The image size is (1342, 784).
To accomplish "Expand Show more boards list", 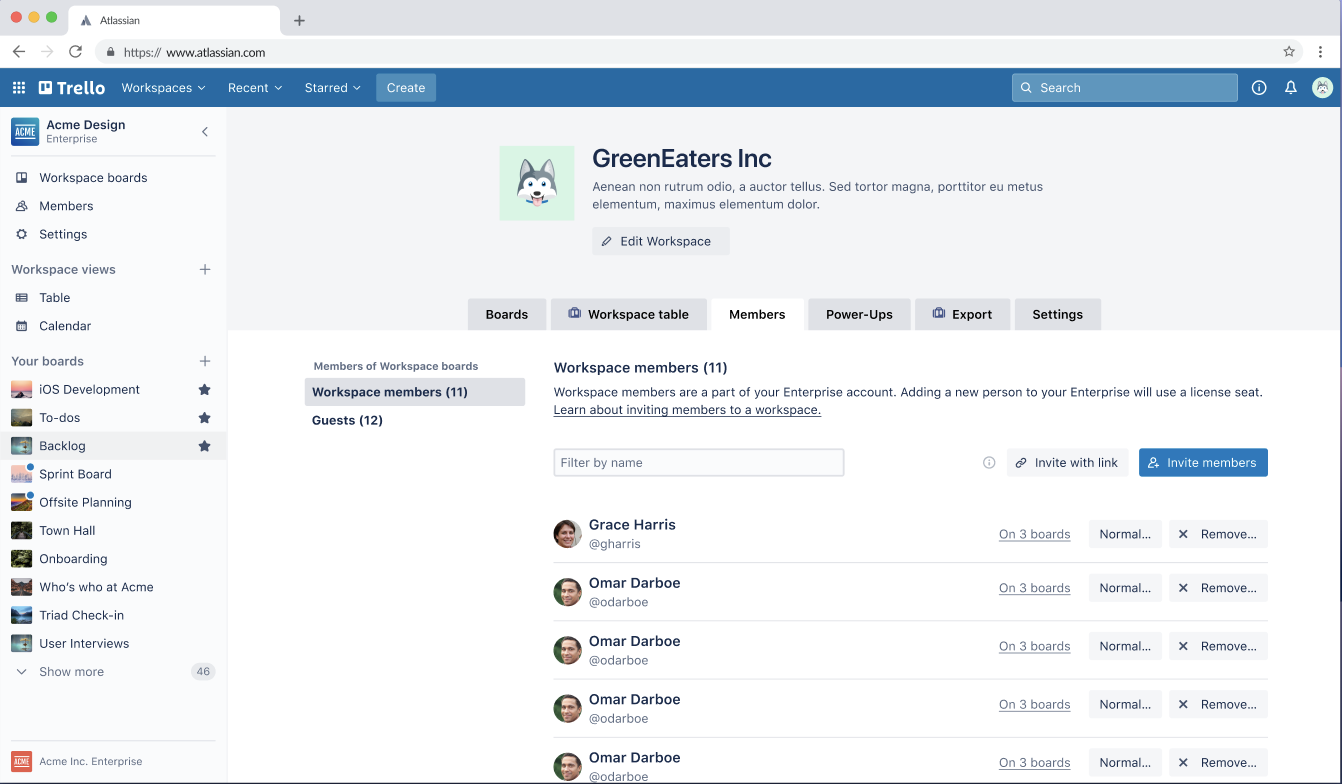I will pyautogui.click(x=71, y=672).
